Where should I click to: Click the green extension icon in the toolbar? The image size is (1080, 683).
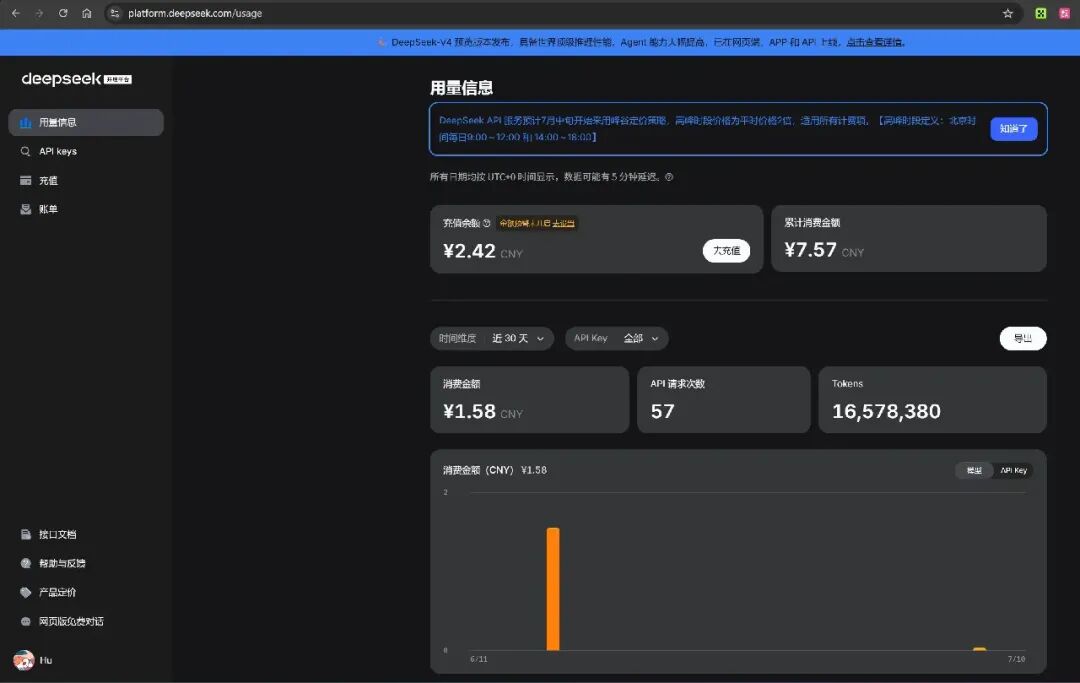(x=1041, y=13)
